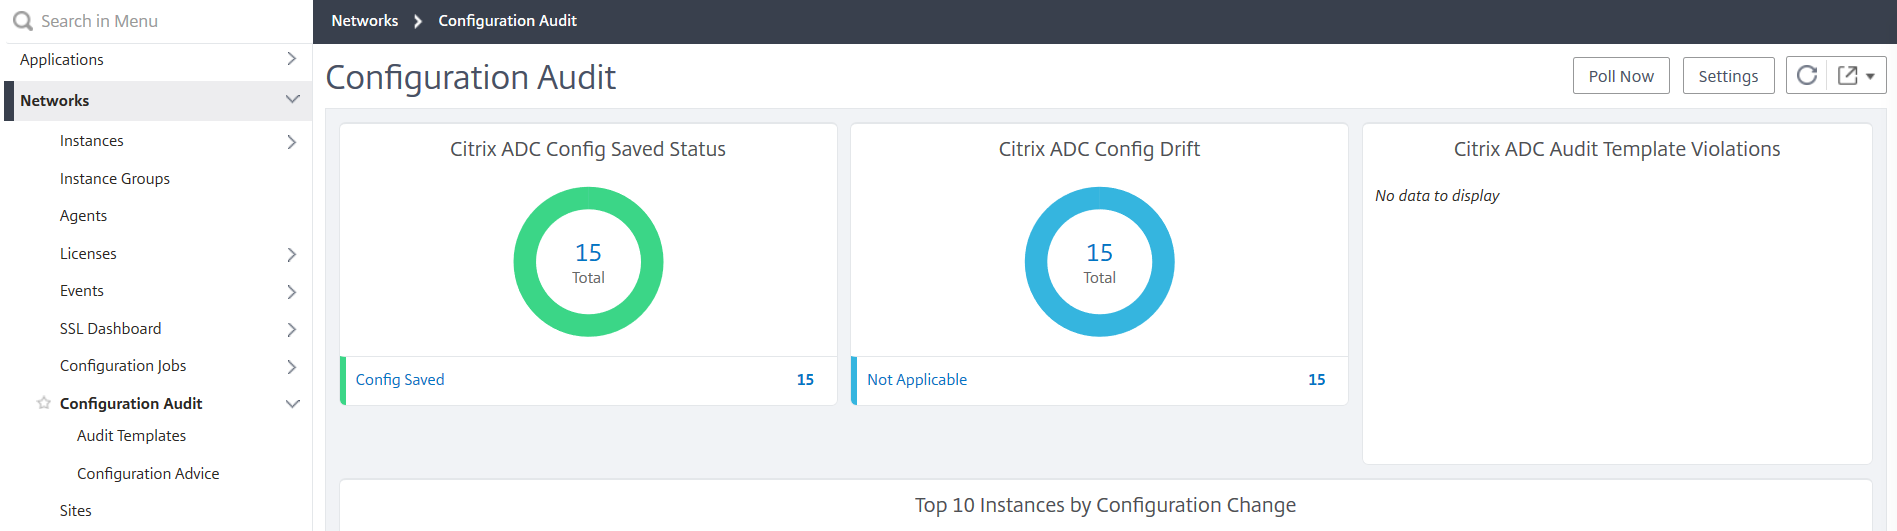Image resolution: width=1897 pixels, height=531 pixels.
Task: Mark Configuration Audit as favorite with star
Action: [43, 403]
